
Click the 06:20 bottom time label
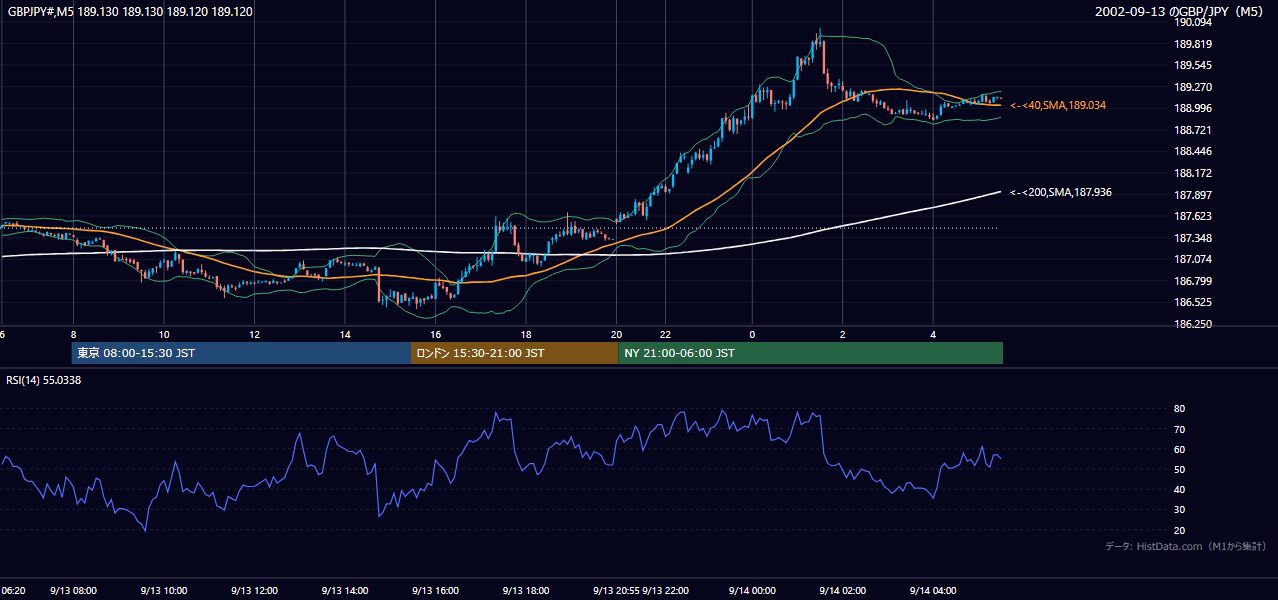[12, 591]
